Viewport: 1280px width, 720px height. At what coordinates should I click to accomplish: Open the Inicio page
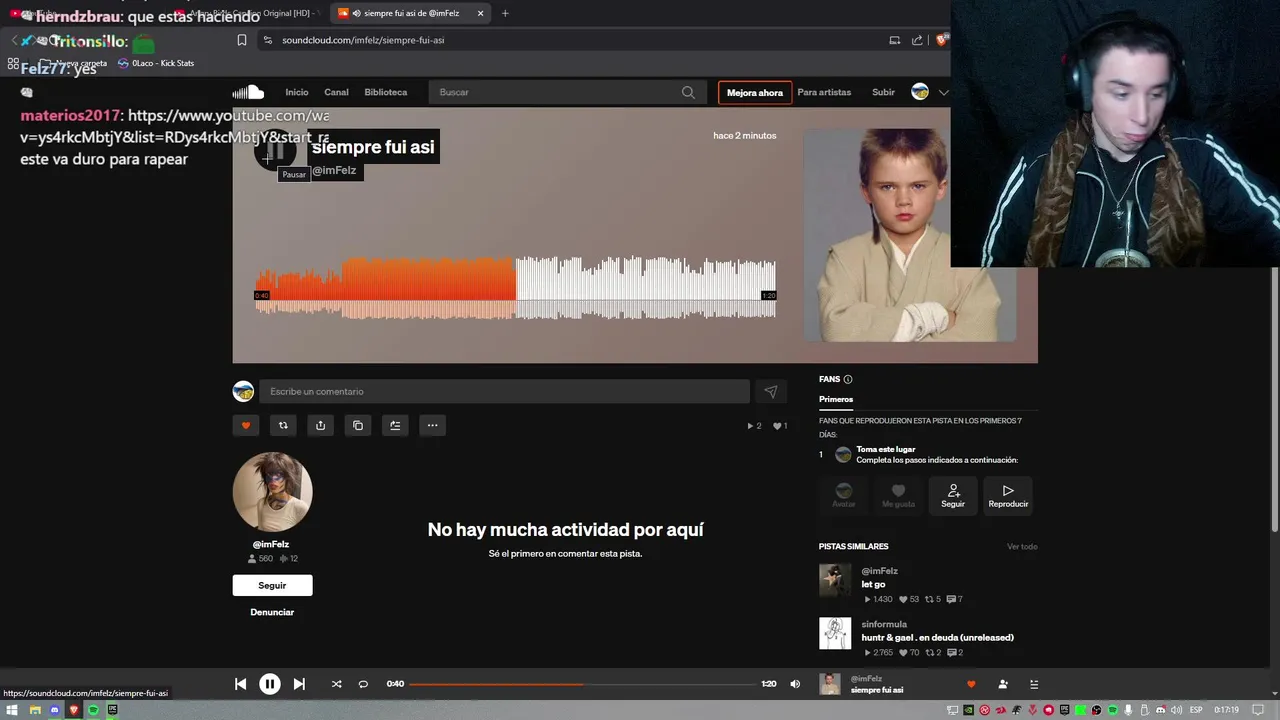click(x=297, y=92)
